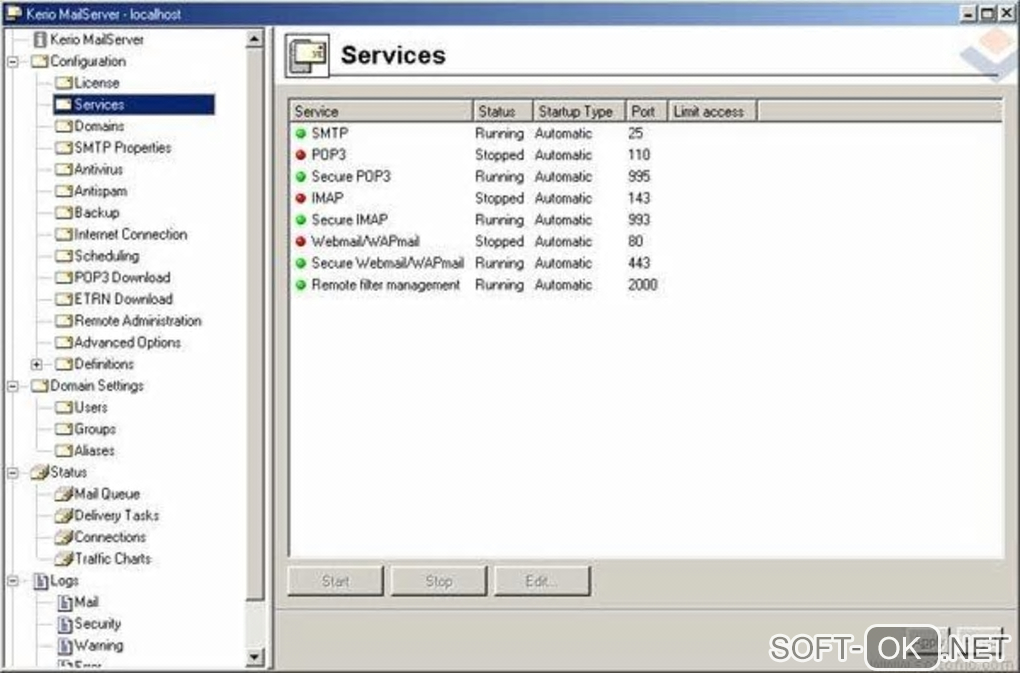Click the Internet Connection folder icon
Viewport: 1020px width, 673px height.
tap(64, 234)
